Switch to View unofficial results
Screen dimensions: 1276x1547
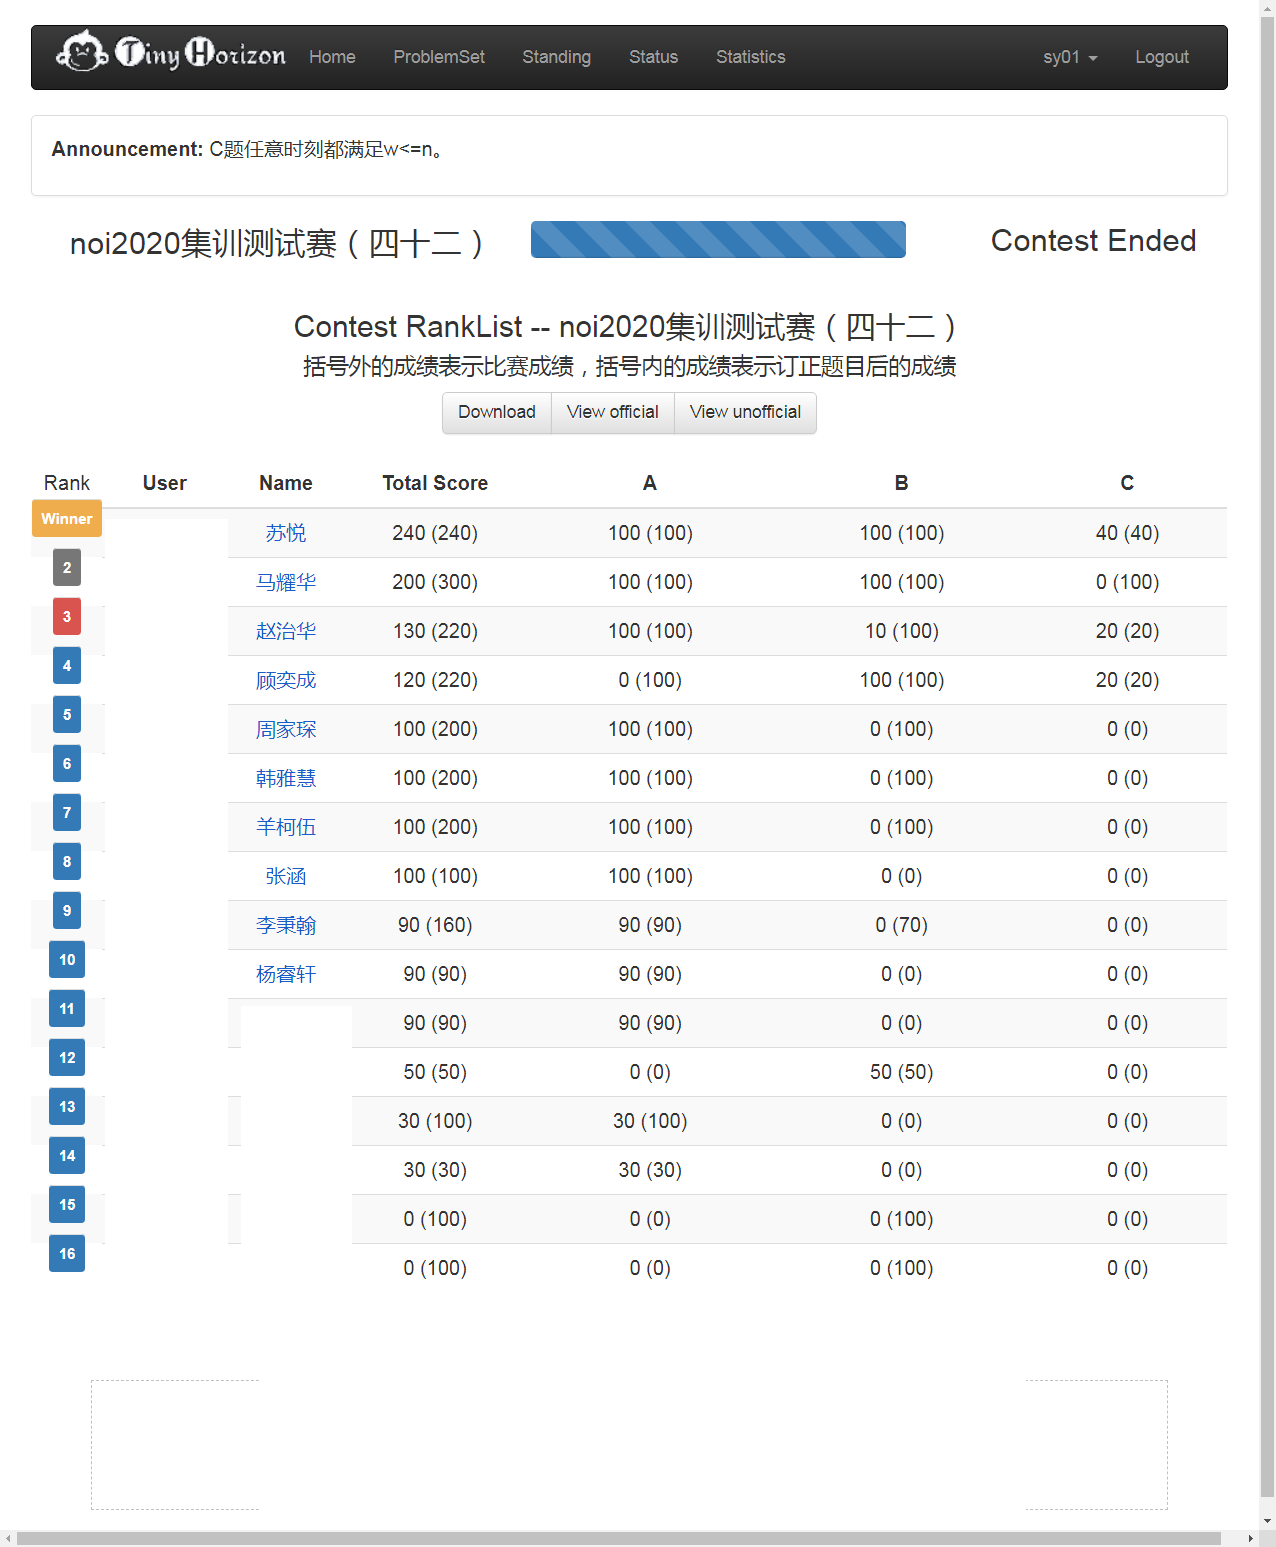click(x=745, y=412)
